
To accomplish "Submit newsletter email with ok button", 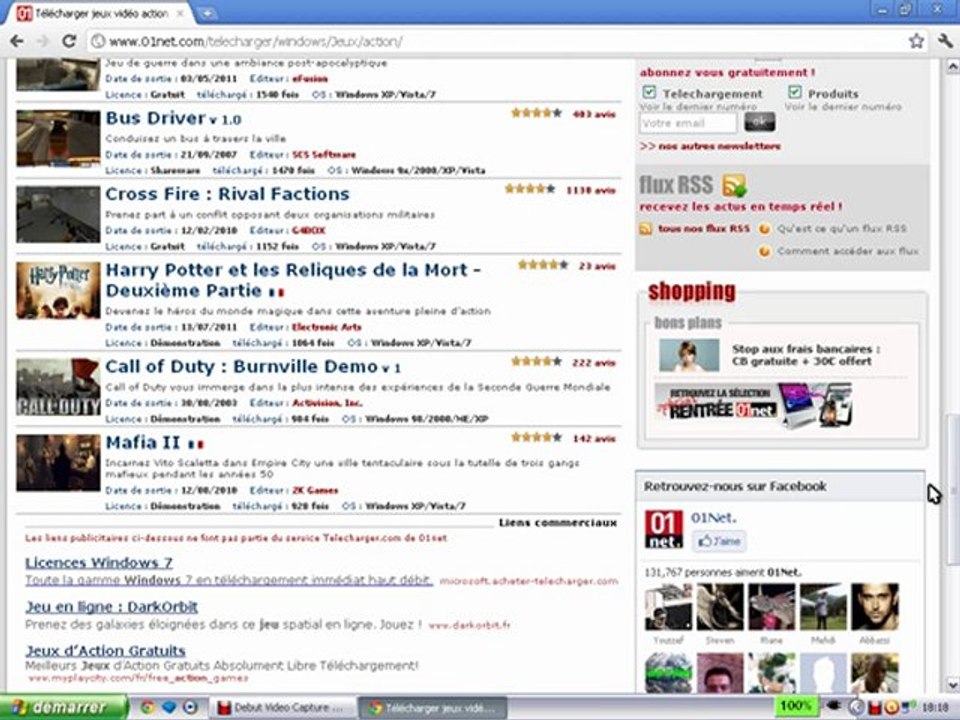I will coord(759,122).
